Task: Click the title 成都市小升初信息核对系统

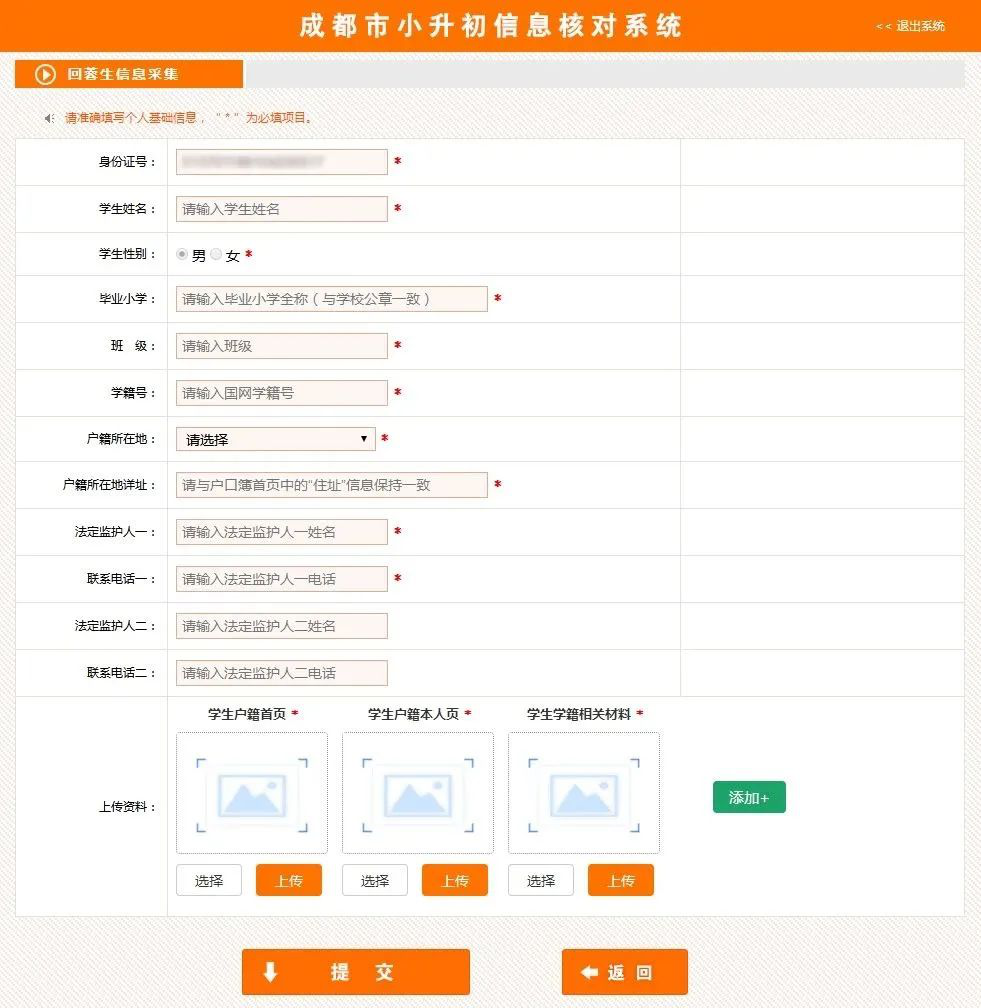Action: pyautogui.click(x=490, y=26)
